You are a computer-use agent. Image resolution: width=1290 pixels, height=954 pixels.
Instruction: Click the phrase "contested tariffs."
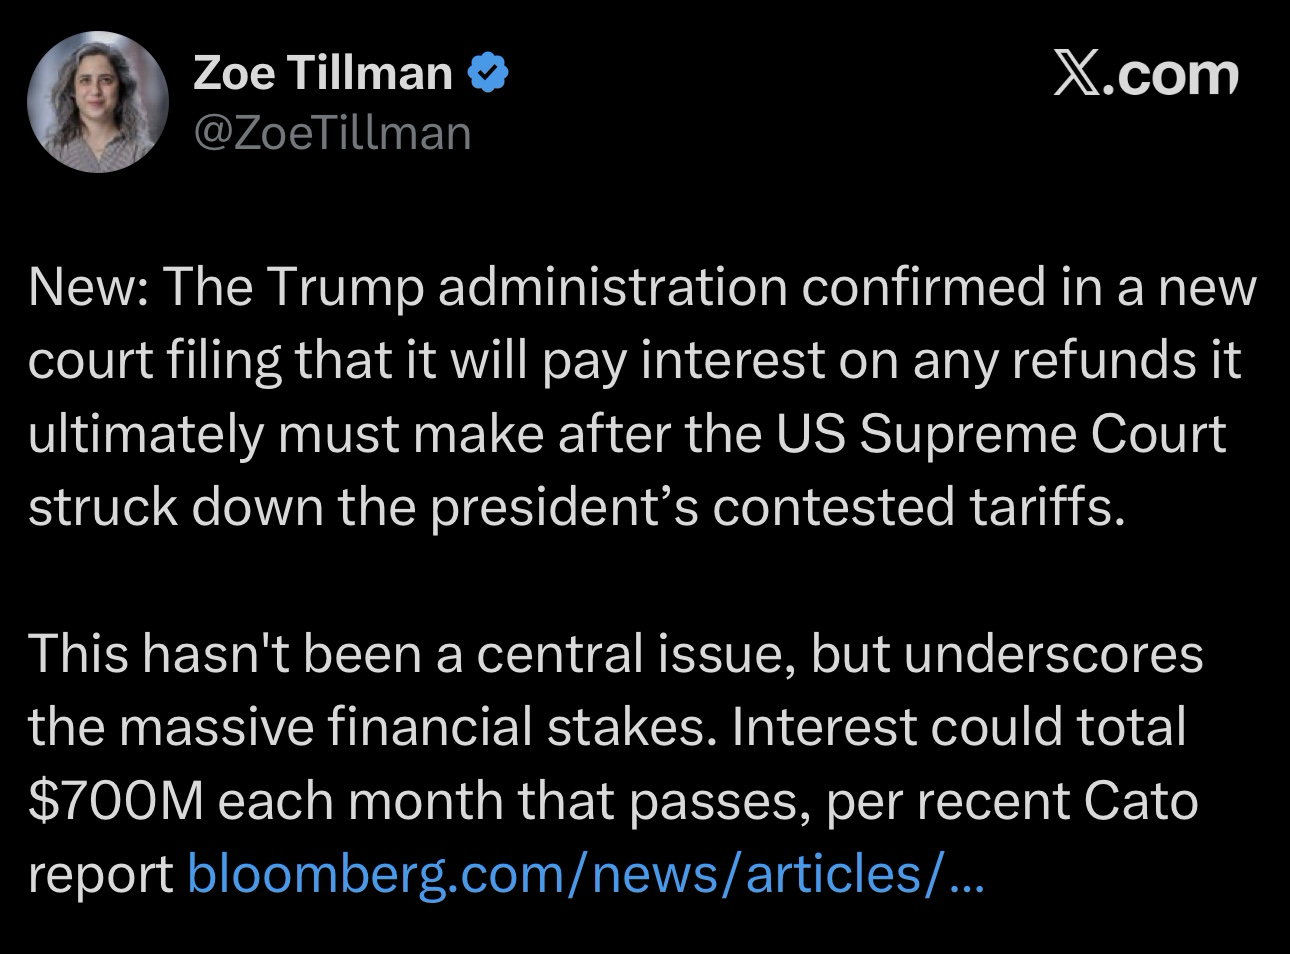(918, 507)
